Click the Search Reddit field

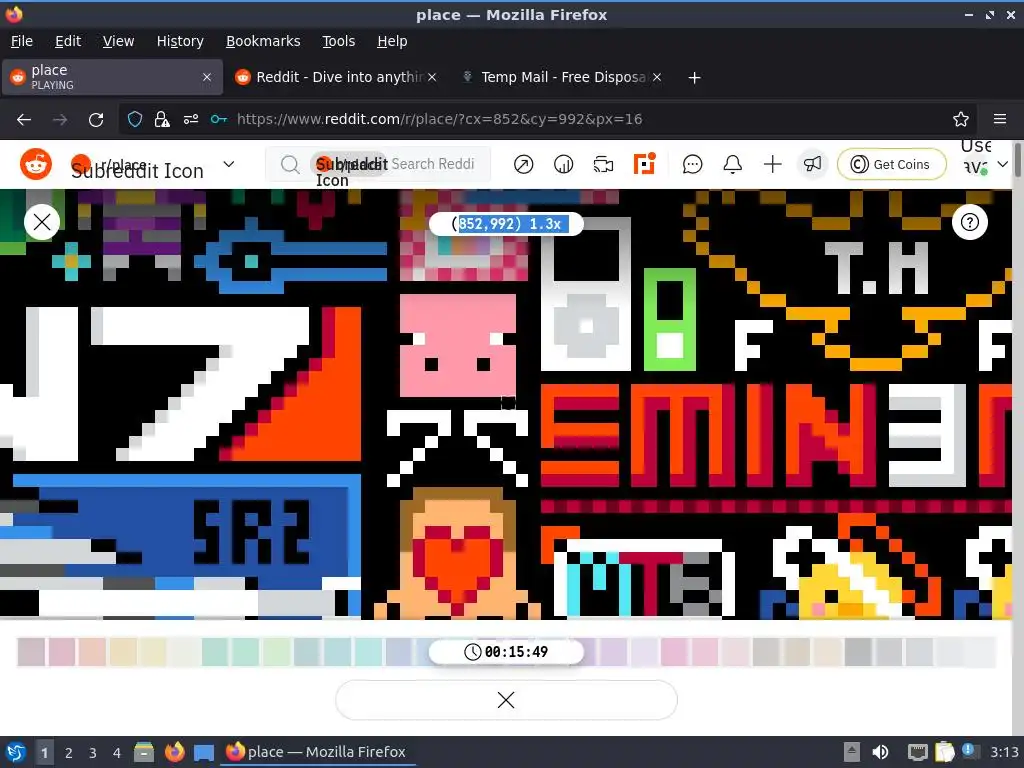click(379, 164)
